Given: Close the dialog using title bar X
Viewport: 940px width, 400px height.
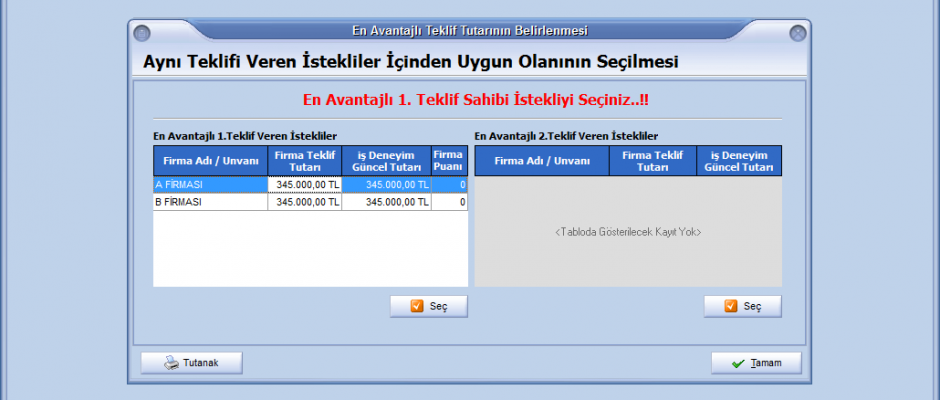Looking at the screenshot, I should coord(797,33).
